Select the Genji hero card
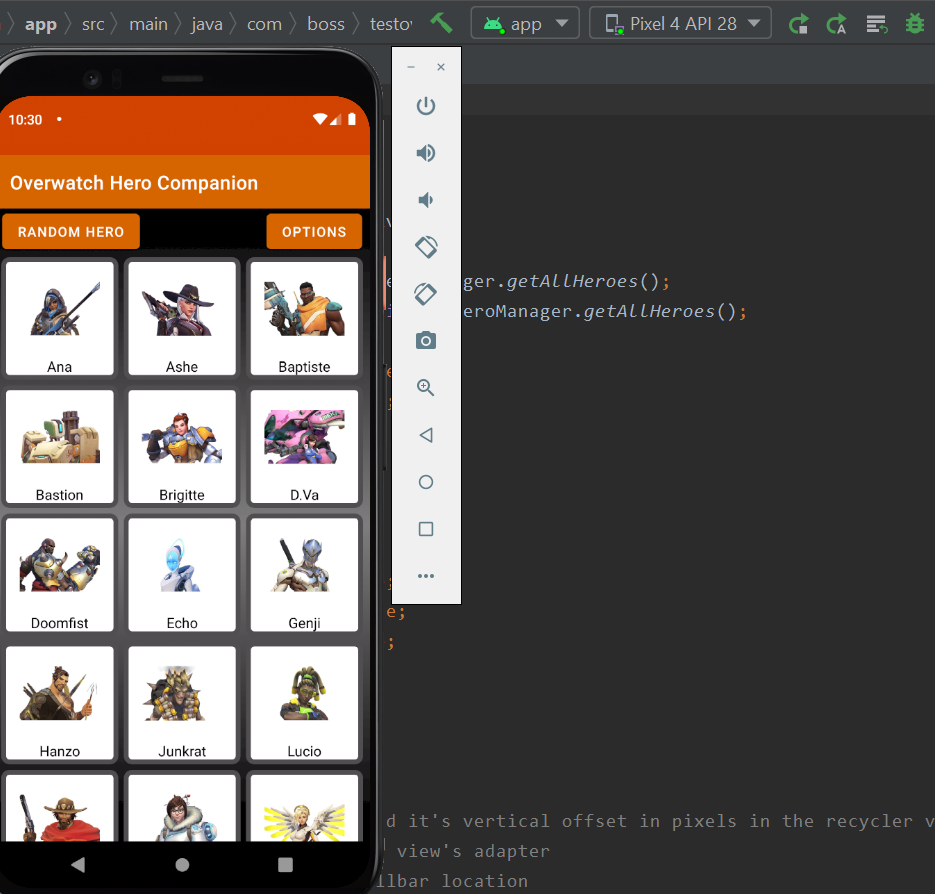This screenshot has height=894, width=935. click(x=304, y=574)
